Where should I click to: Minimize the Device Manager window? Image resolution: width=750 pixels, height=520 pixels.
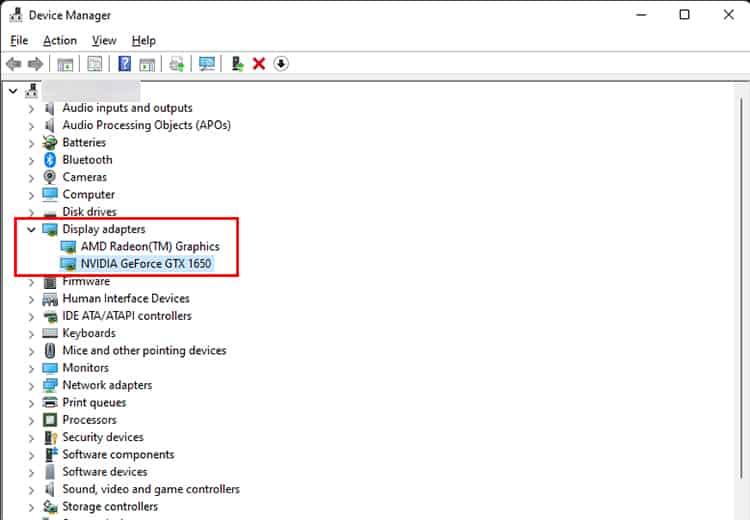pyautogui.click(x=641, y=15)
